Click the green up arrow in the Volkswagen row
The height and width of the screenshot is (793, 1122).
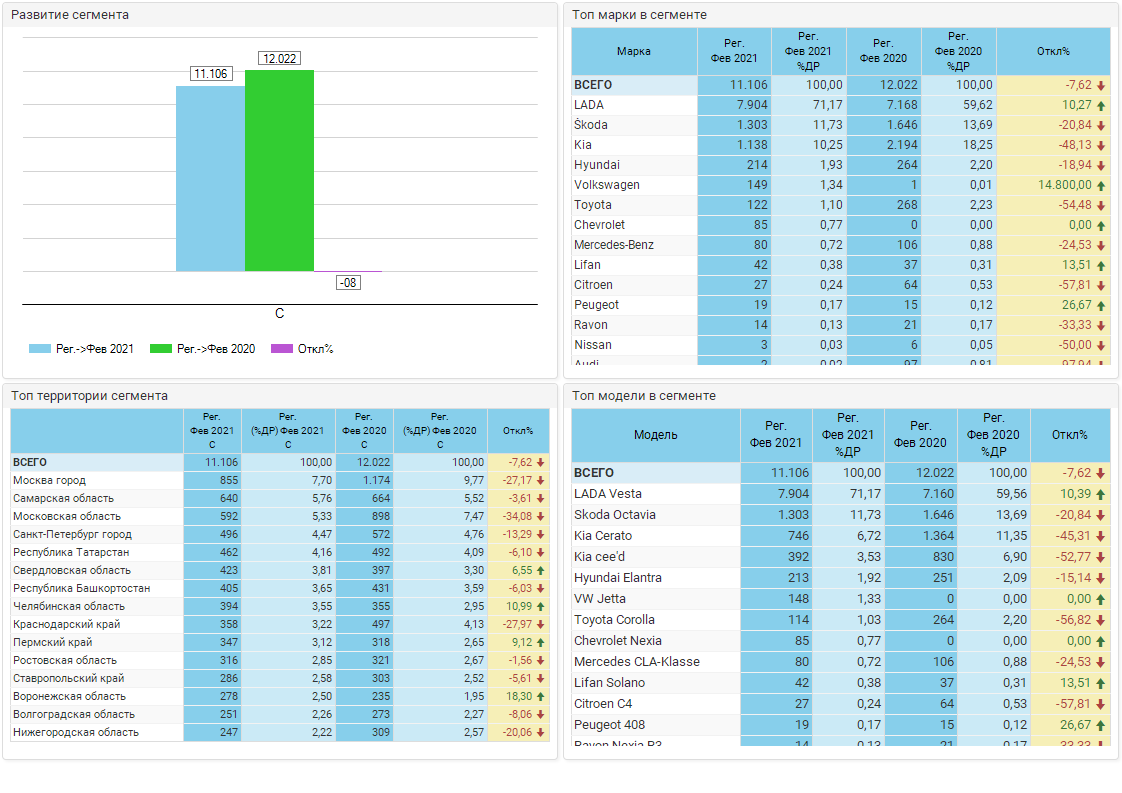point(1101,185)
